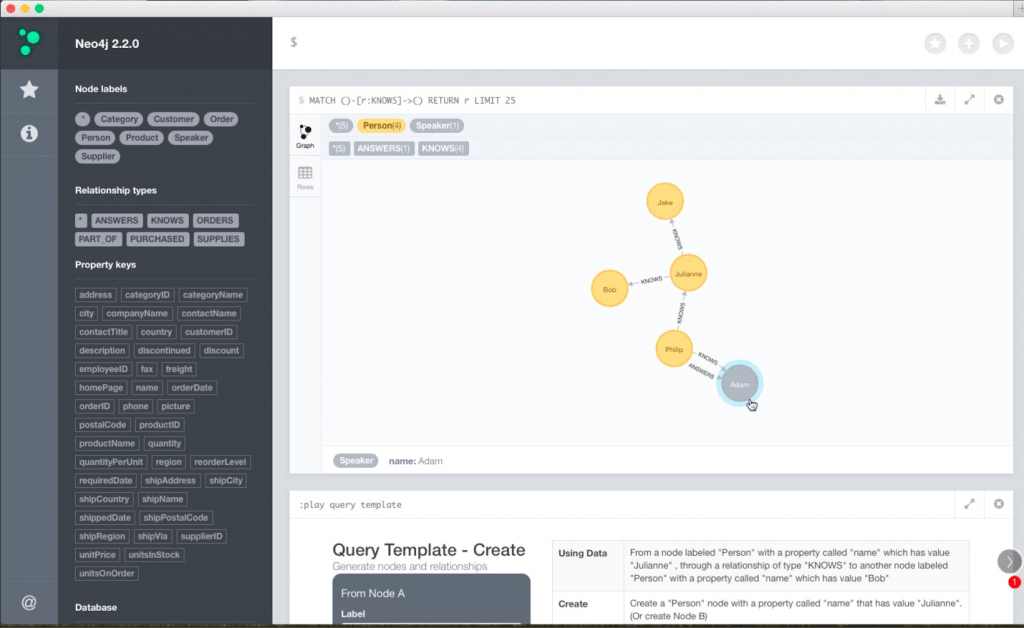The width and height of the screenshot is (1024, 628).
Task: Click the command editor input field
Action: tap(601, 42)
